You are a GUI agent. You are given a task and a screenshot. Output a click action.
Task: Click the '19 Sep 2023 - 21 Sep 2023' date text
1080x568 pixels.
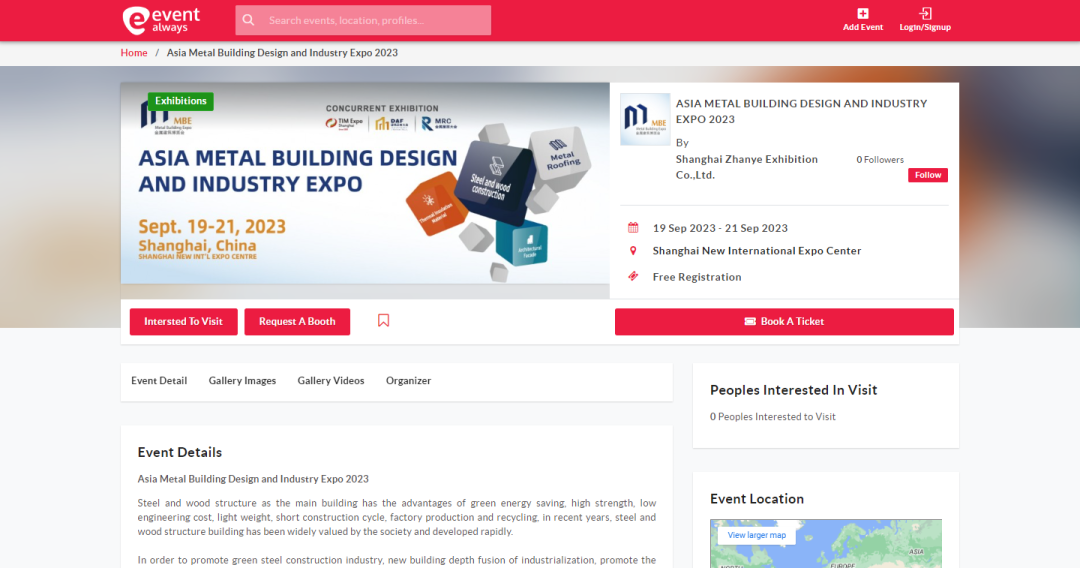pyautogui.click(x=720, y=228)
